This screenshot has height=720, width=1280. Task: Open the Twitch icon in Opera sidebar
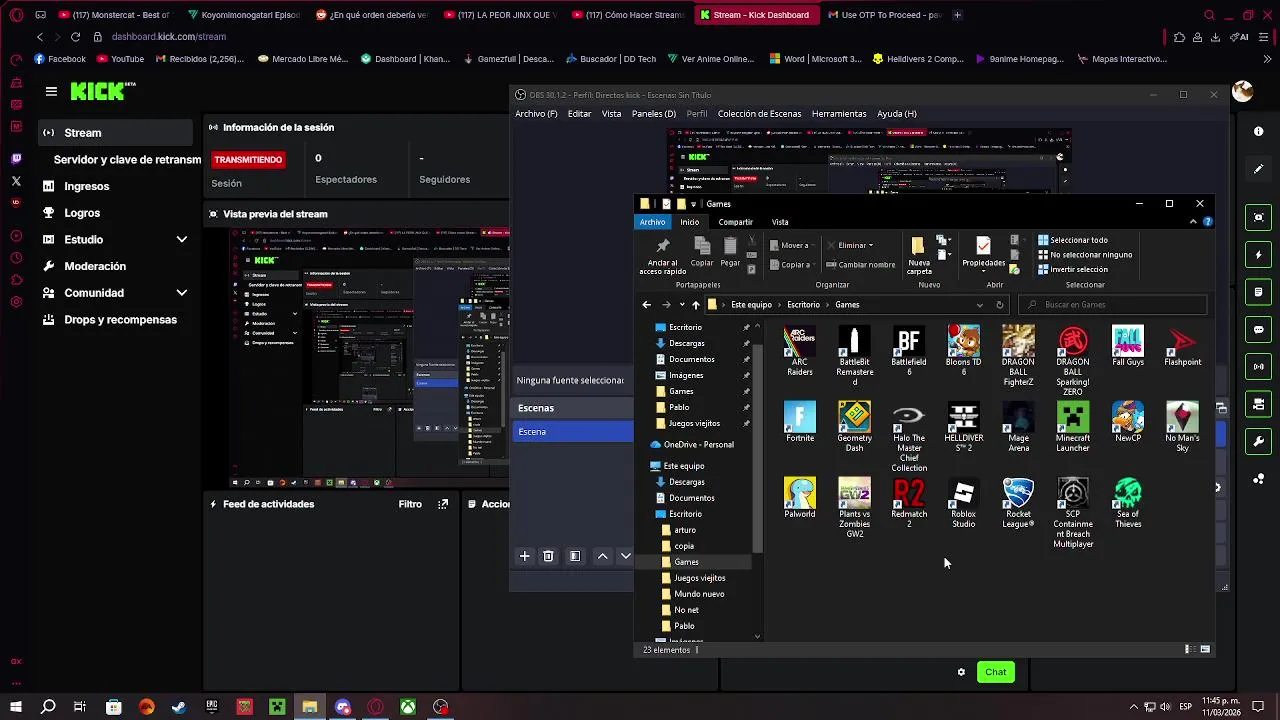click(x=16, y=159)
